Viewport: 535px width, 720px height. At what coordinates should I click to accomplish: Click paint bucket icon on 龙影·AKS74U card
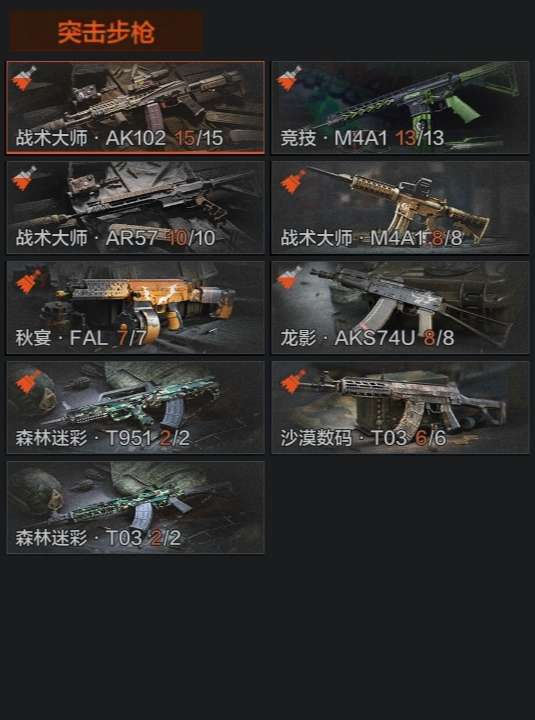point(289,277)
